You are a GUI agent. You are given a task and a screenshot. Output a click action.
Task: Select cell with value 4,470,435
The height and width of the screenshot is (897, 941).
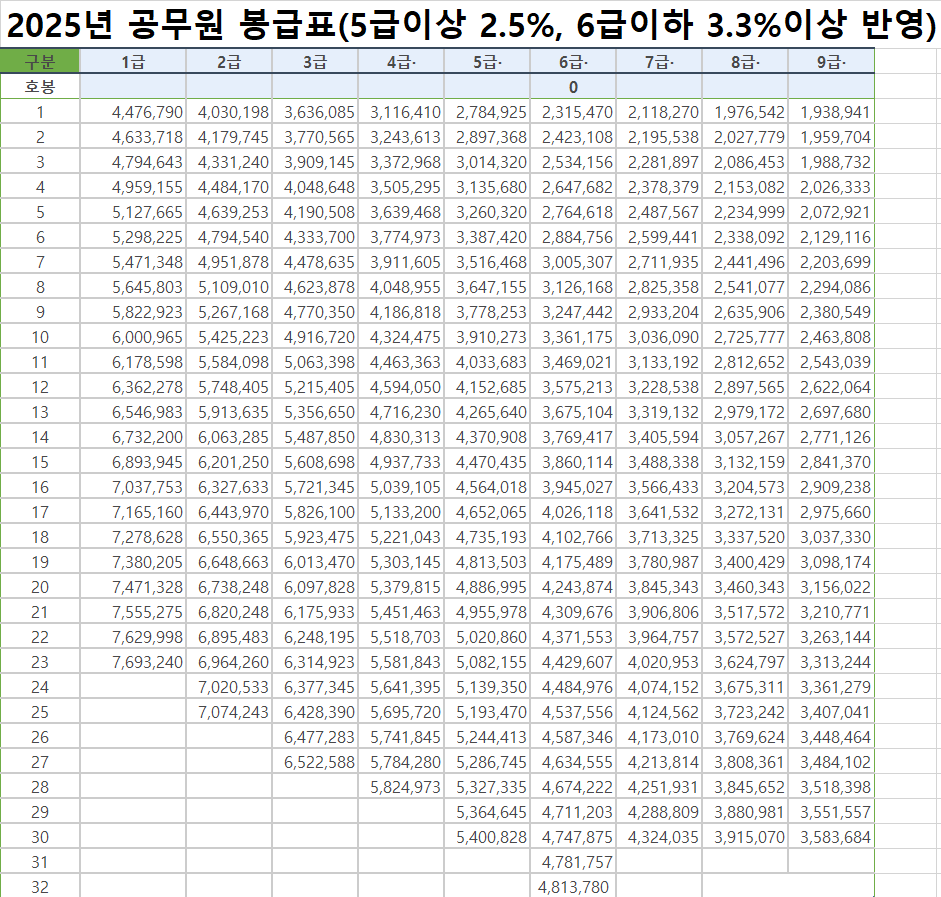click(x=487, y=462)
